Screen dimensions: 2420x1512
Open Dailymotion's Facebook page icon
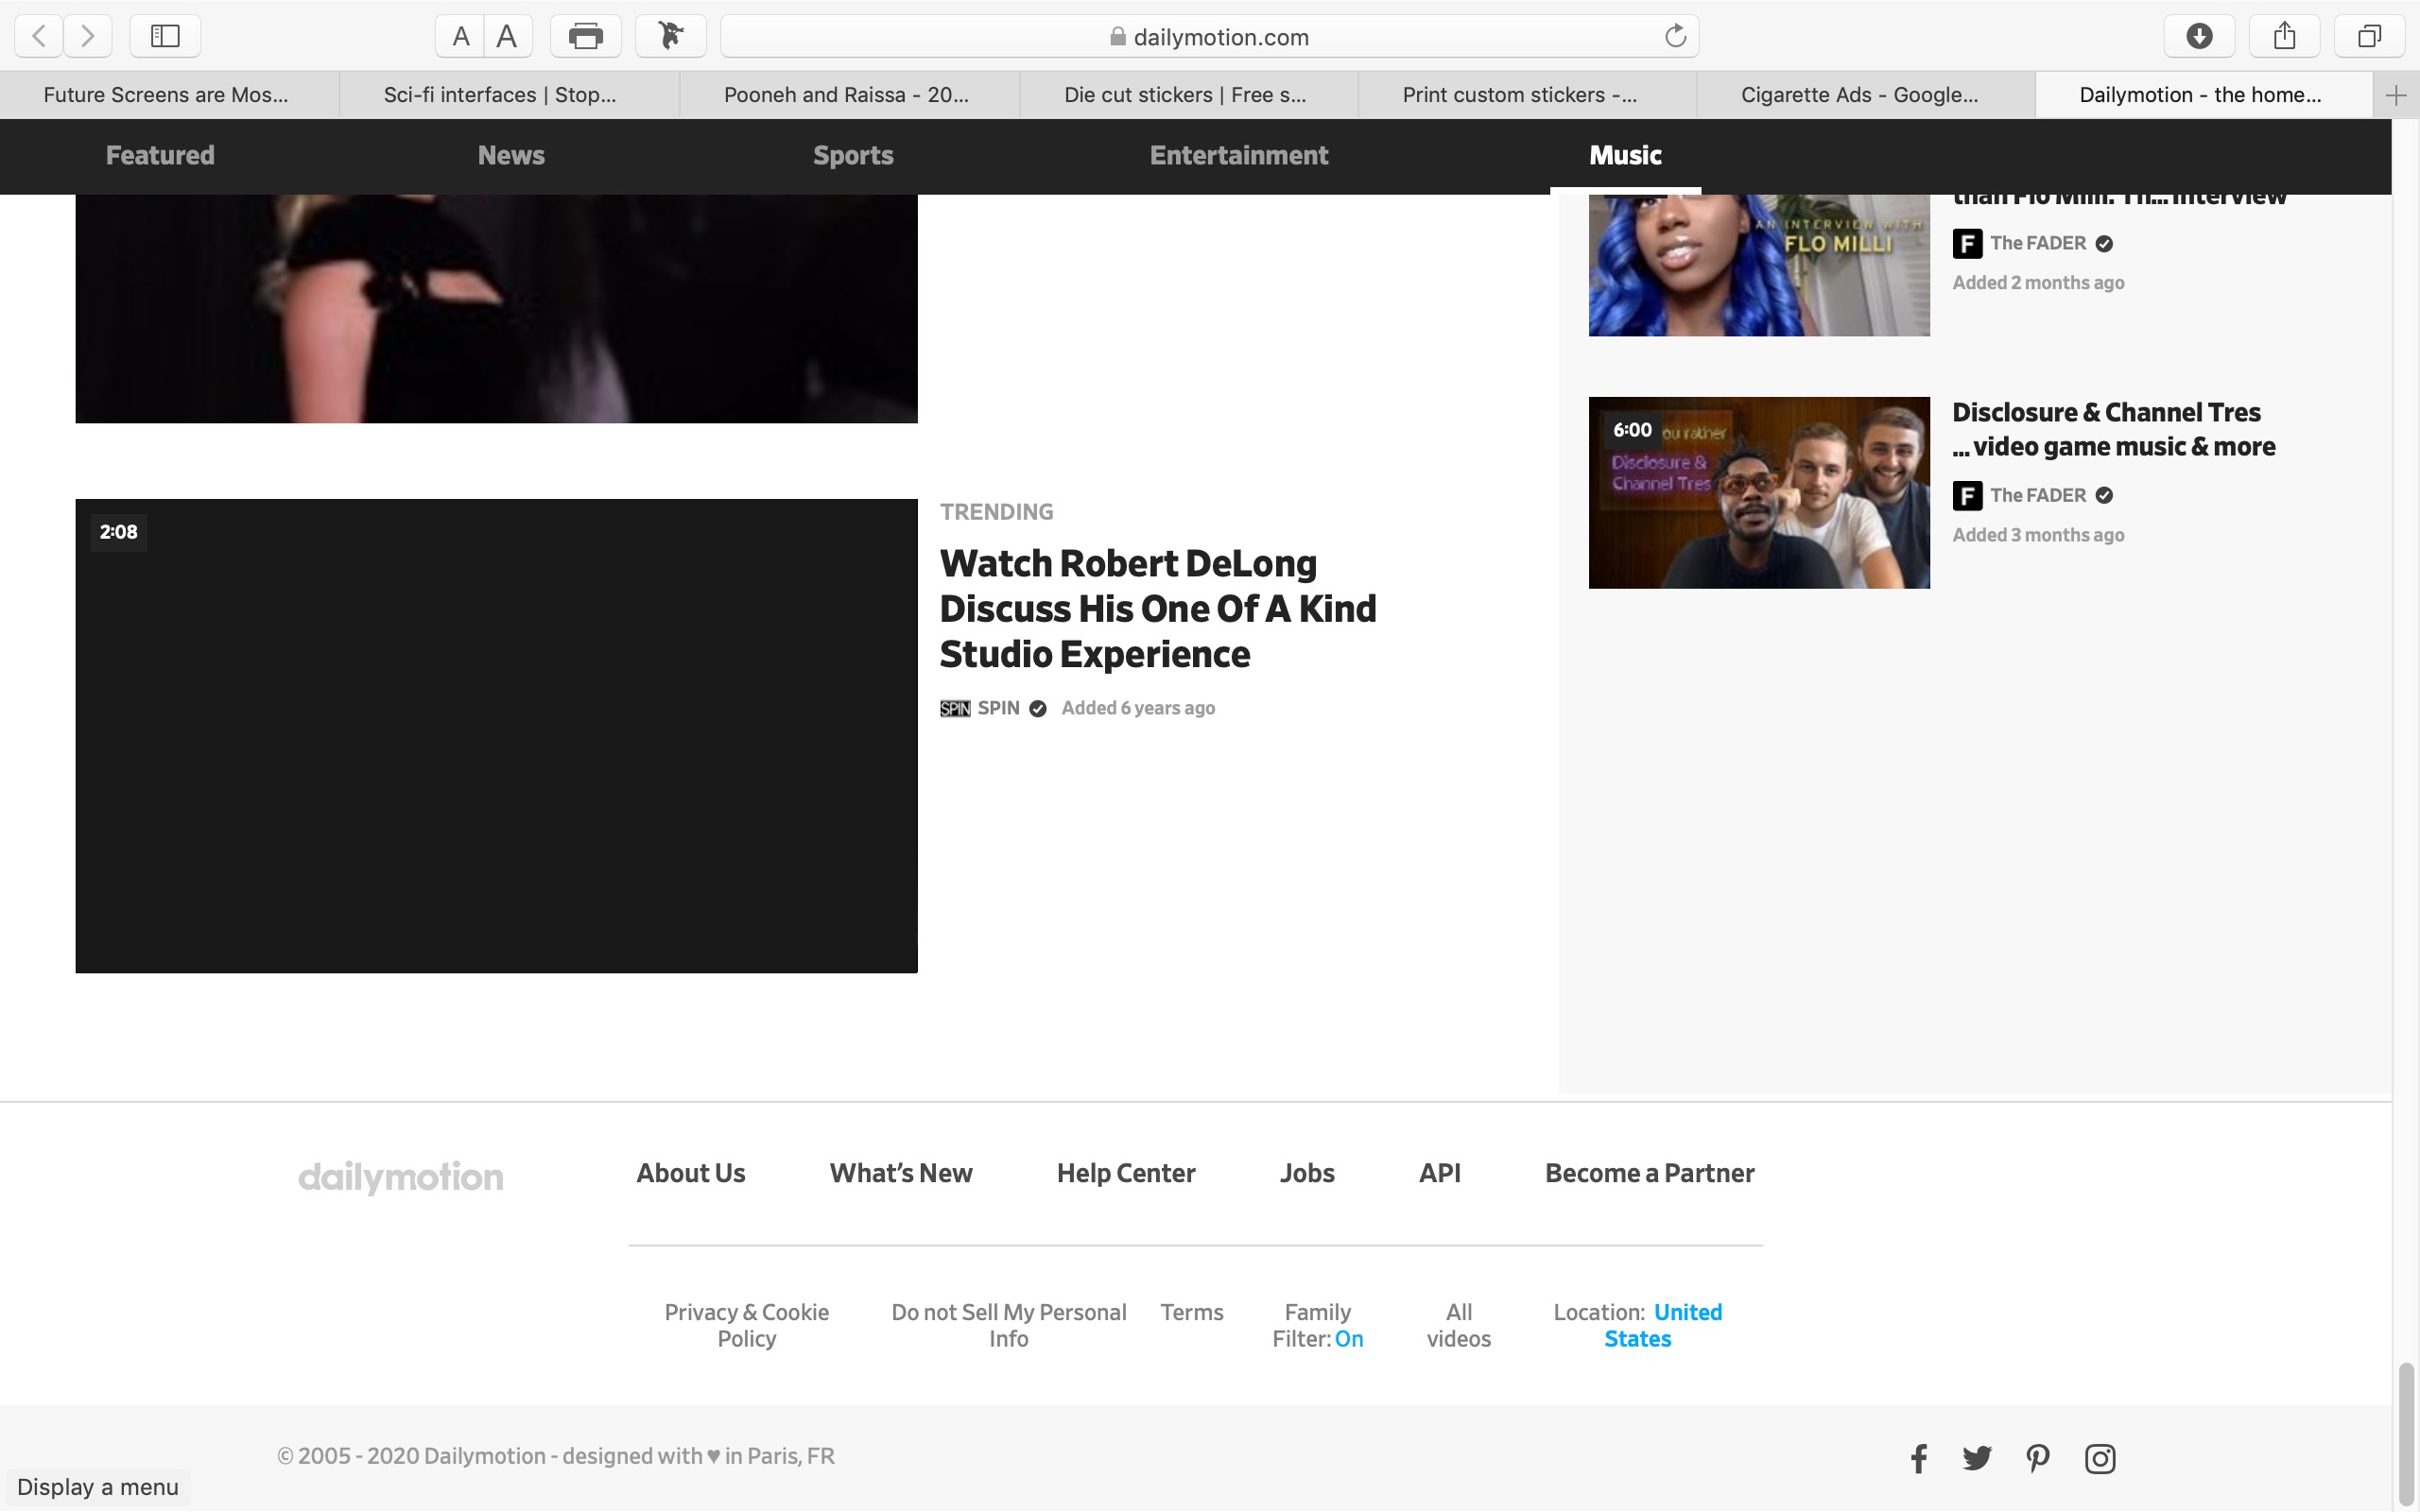pos(1918,1458)
